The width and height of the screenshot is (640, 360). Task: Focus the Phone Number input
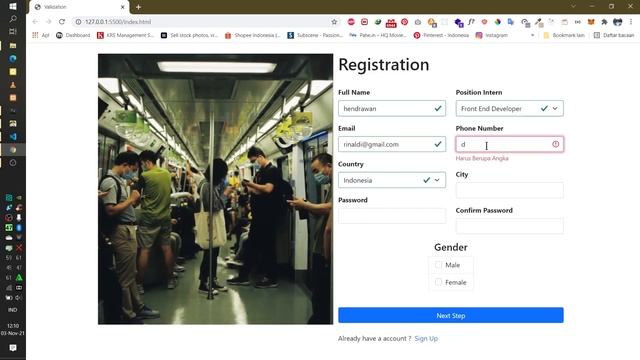coord(509,144)
